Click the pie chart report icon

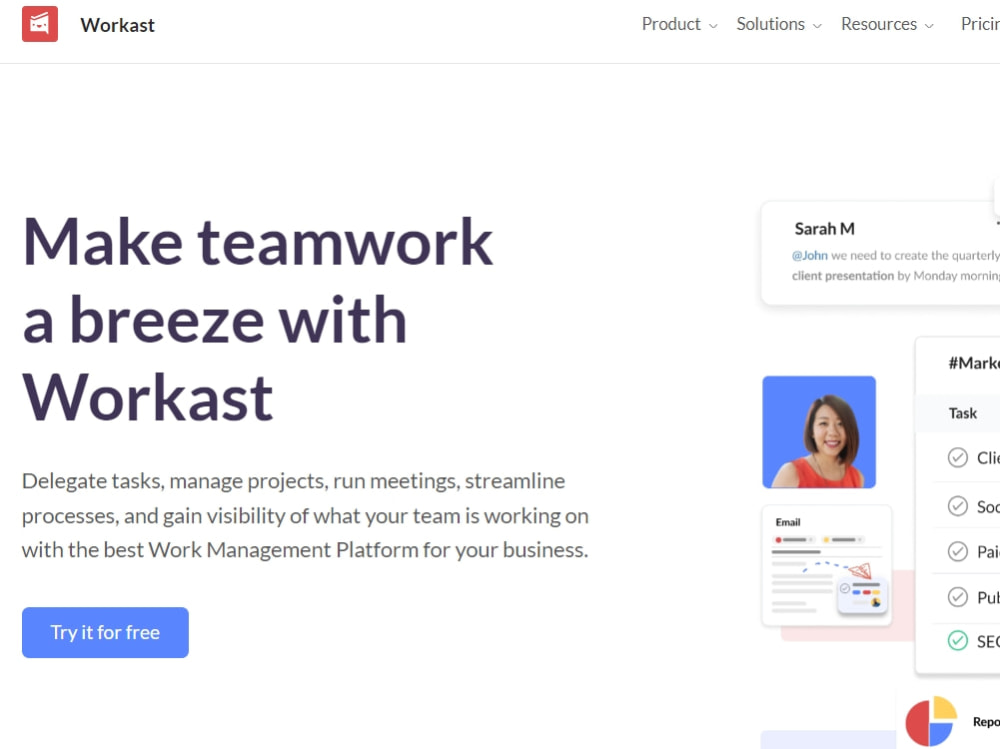[931, 722]
